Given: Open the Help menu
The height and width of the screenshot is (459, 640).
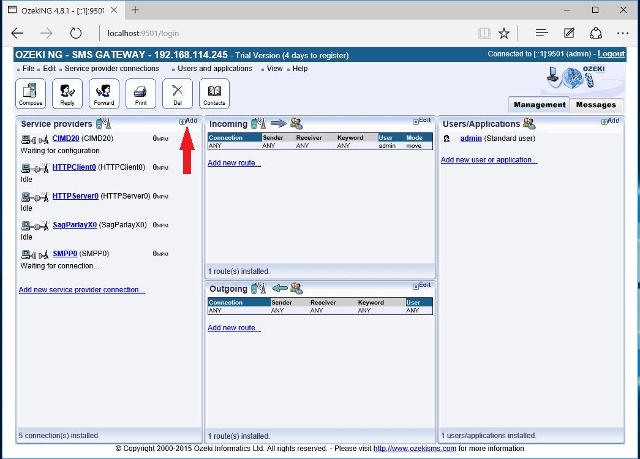Looking at the screenshot, I should [300, 69].
